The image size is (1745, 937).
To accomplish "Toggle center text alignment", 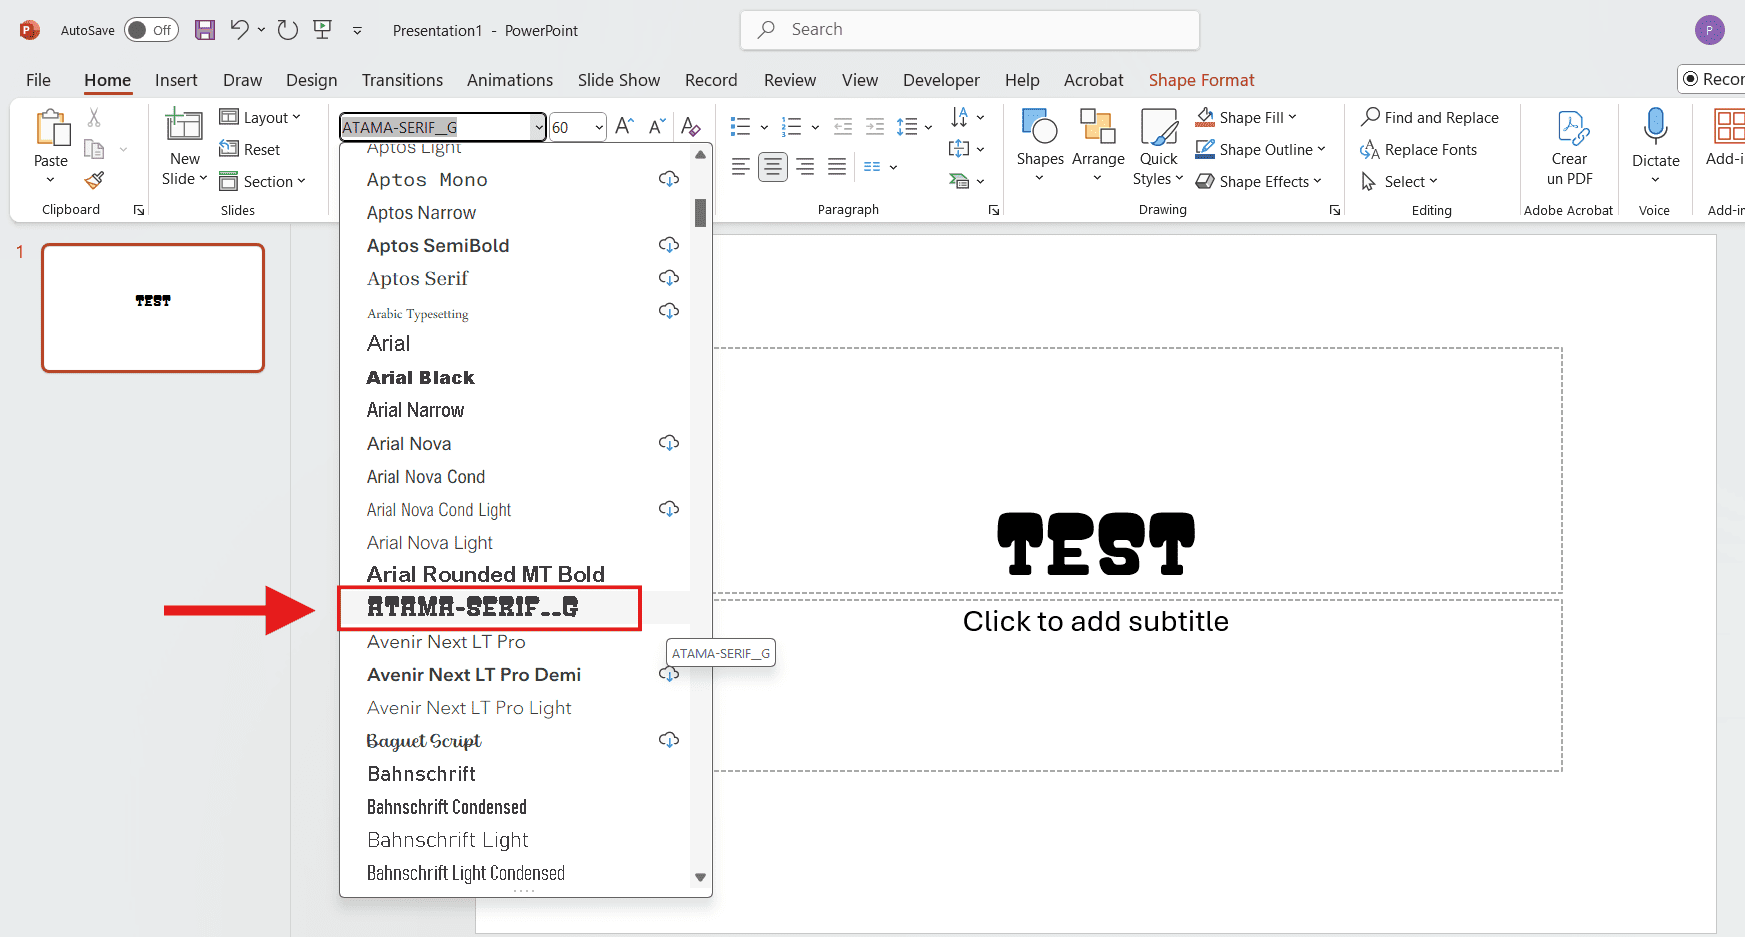I will pos(773,167).
